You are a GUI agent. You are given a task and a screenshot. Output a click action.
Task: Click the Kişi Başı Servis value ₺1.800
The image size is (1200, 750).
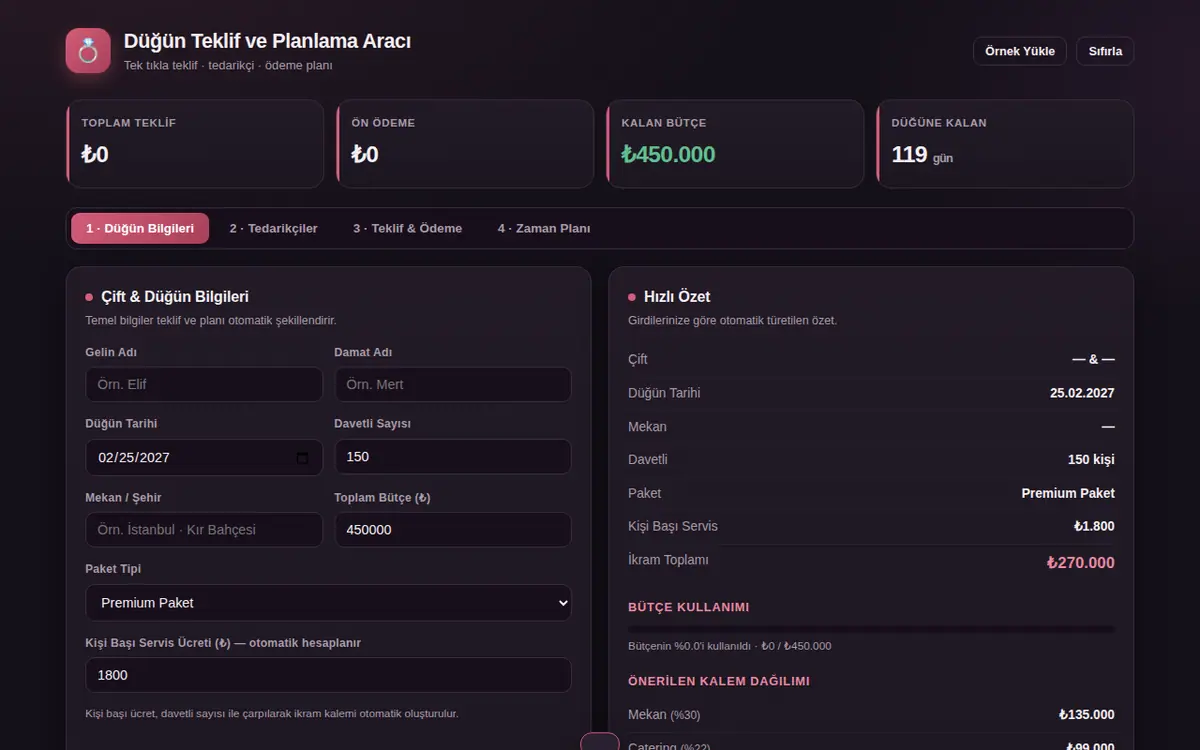coord(1094,526)
